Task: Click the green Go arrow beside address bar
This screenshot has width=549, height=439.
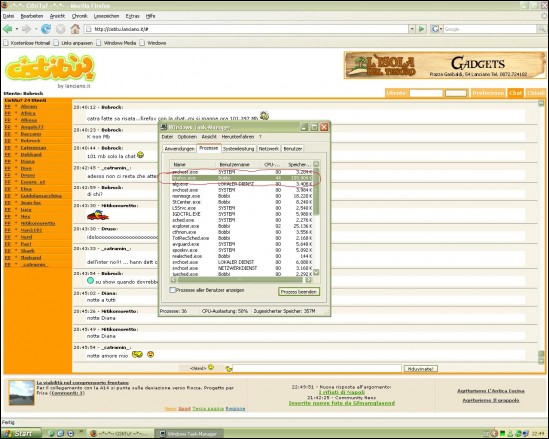Action: coord(422,29)
